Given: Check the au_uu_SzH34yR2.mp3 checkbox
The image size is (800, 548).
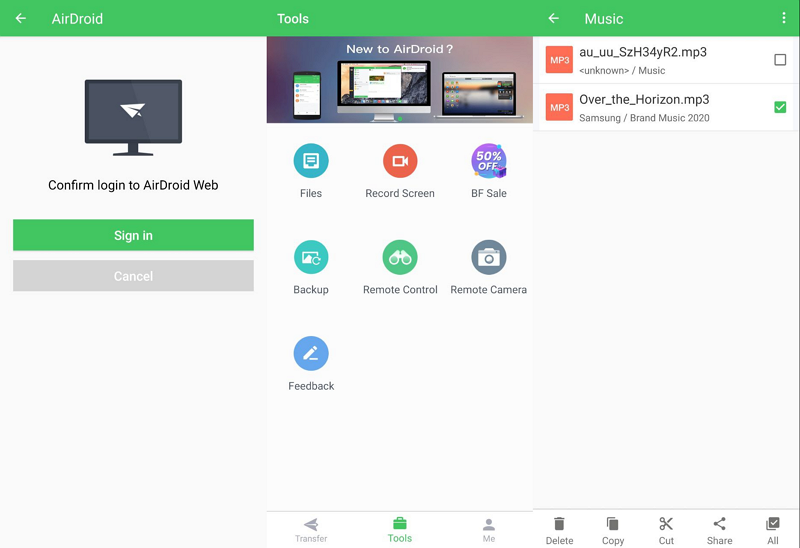Looking at the screenshot, I should [x=780, y=60].
